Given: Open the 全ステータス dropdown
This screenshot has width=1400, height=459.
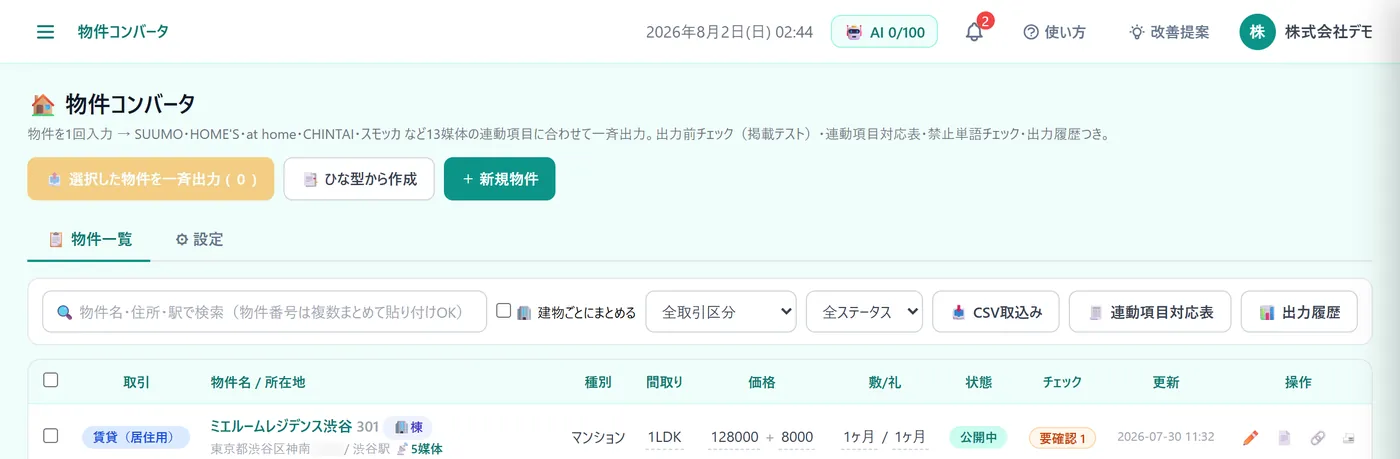Looking at the screenshot, I should (x=864, y=312).
